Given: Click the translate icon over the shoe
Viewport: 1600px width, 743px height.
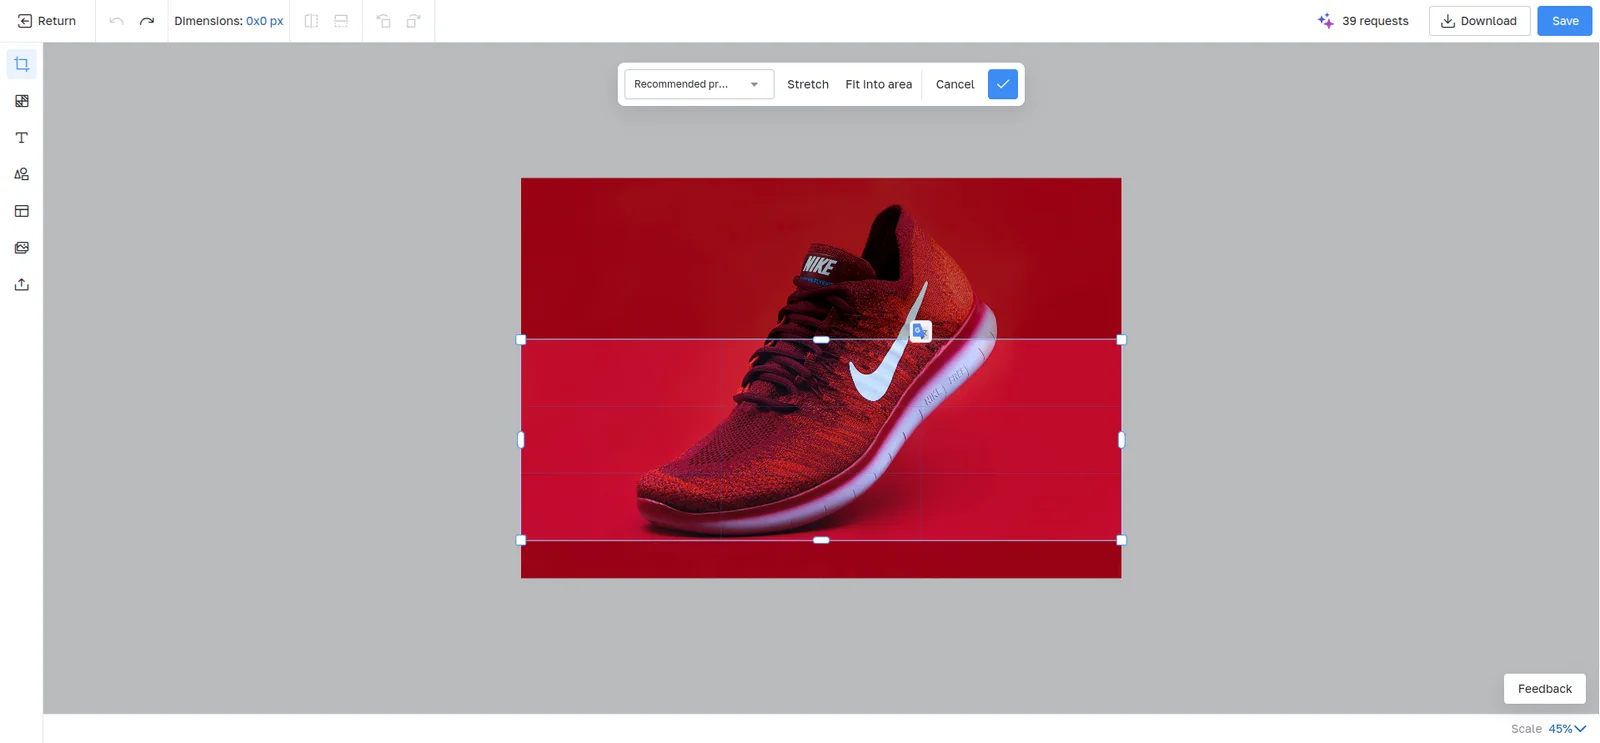Looking at the screenshot, I should pos(921,331).
